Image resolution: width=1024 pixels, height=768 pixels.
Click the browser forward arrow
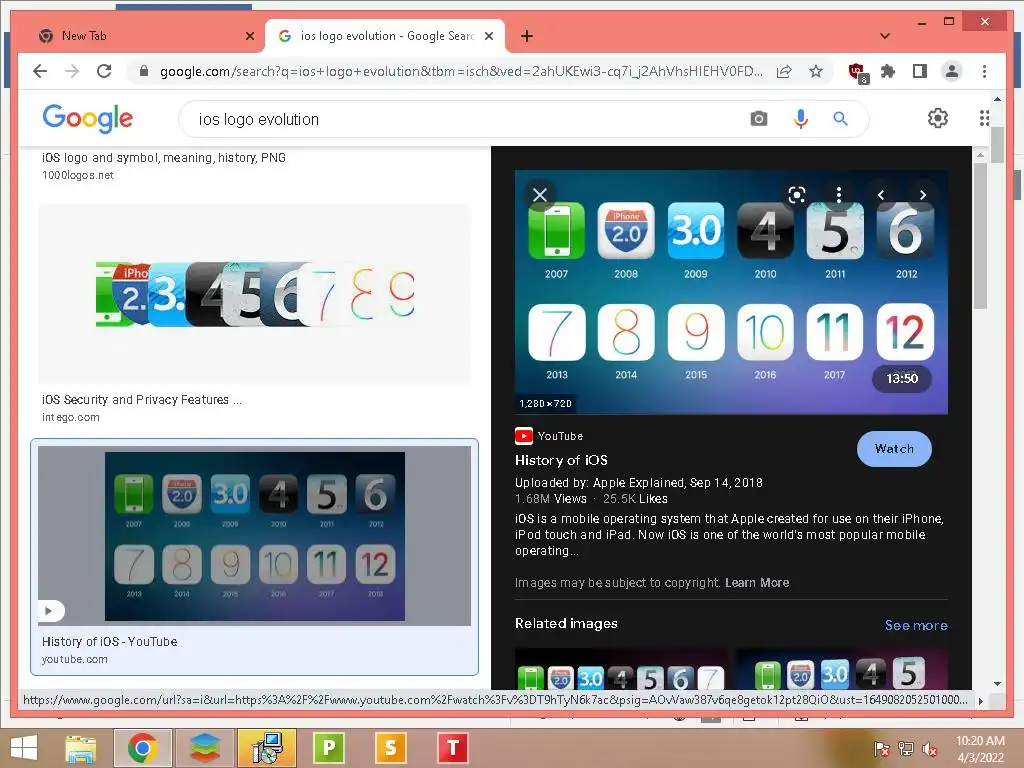(x=72, y=71)
